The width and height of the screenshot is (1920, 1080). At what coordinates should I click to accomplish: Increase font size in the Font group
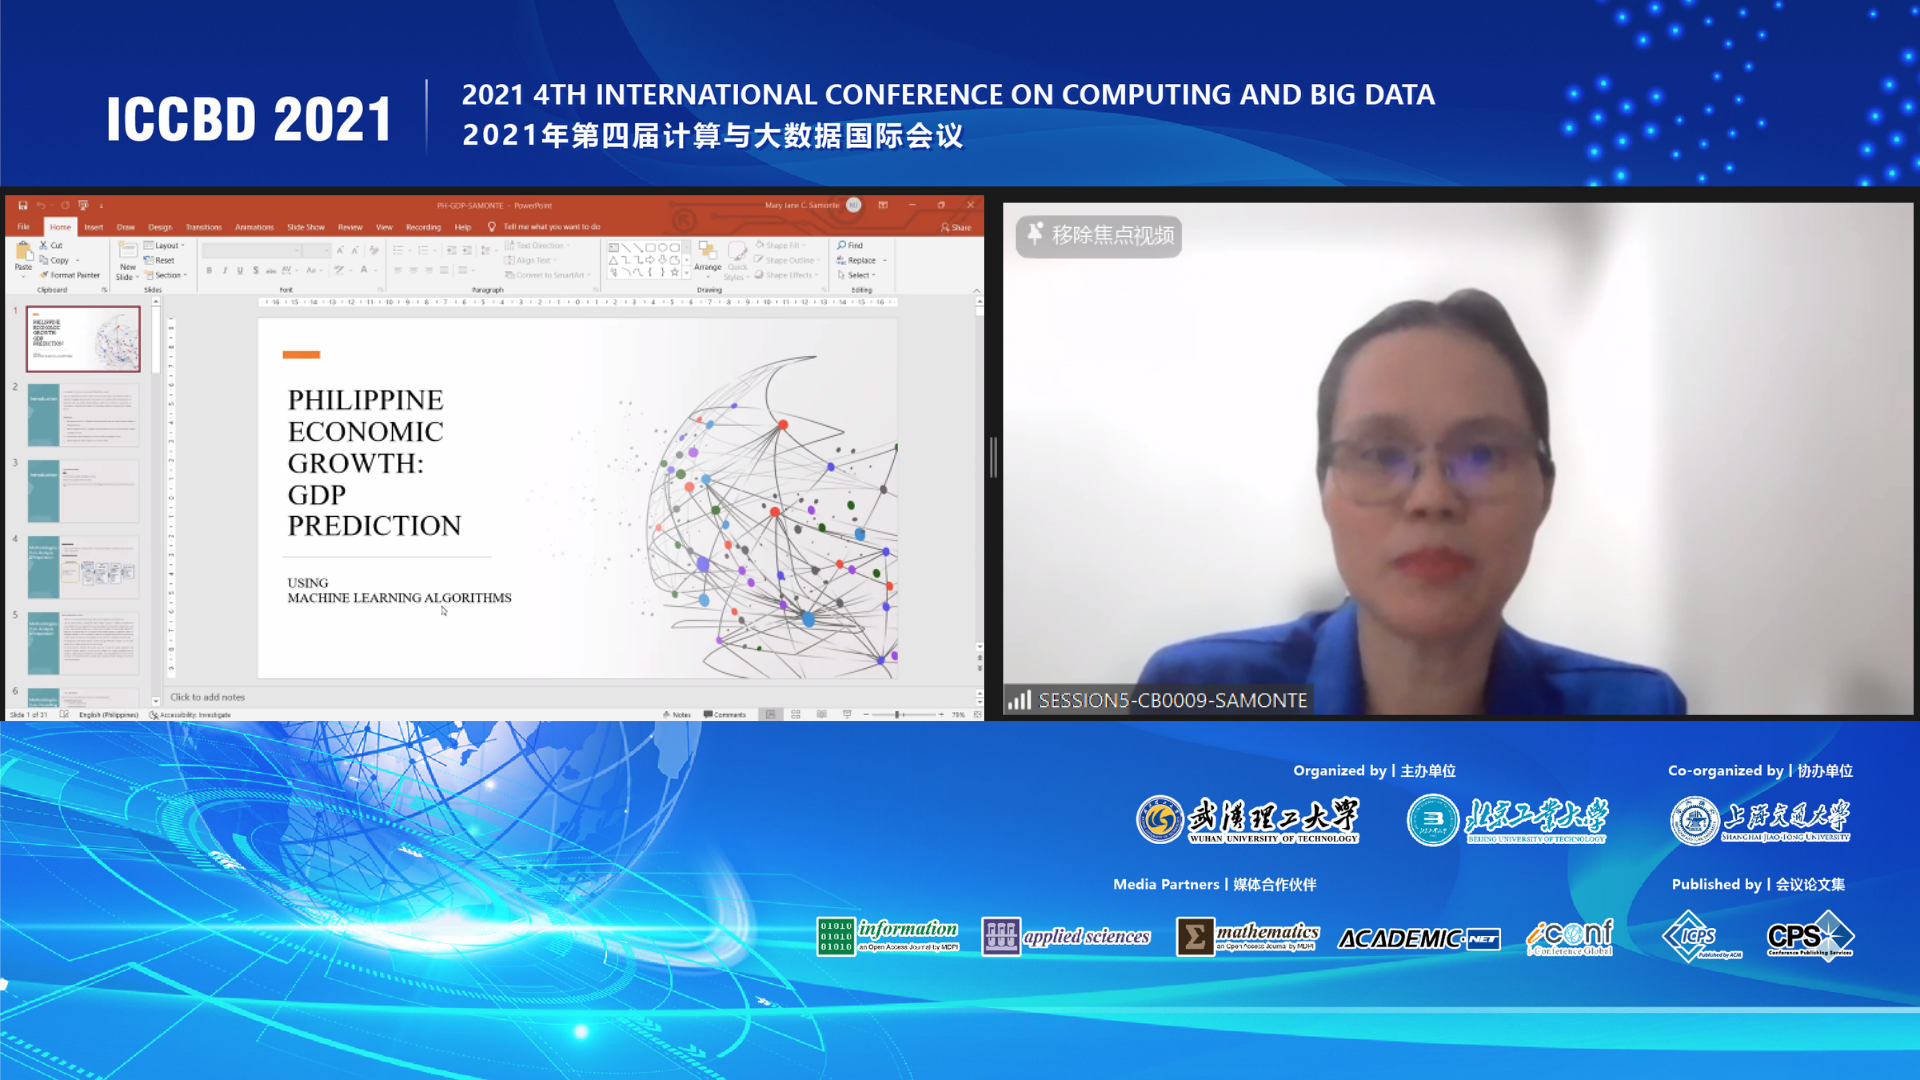(x=340, y=250)
